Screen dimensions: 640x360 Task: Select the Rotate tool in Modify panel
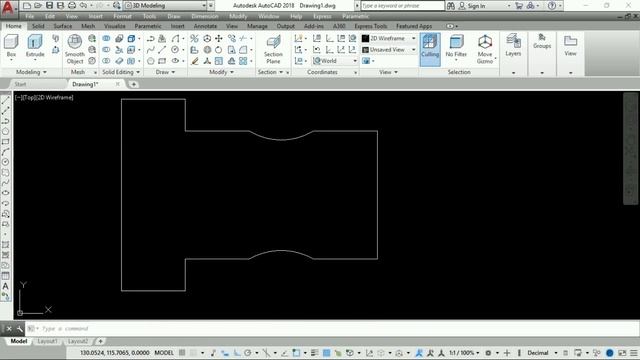219,50
